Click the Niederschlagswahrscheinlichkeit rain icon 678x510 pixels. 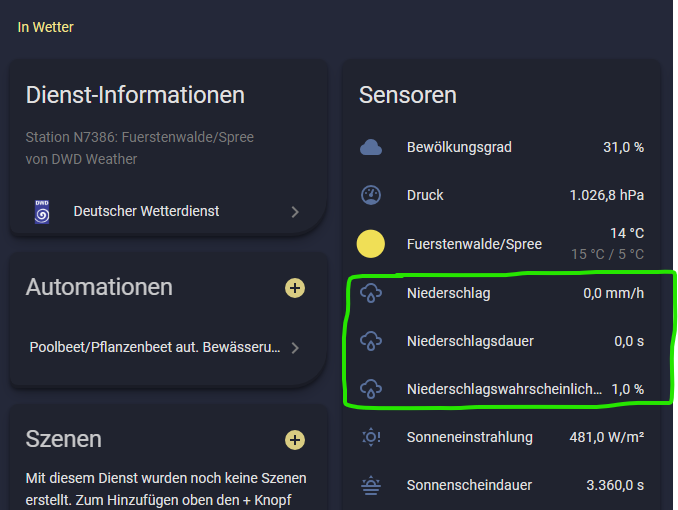(371, 389)
